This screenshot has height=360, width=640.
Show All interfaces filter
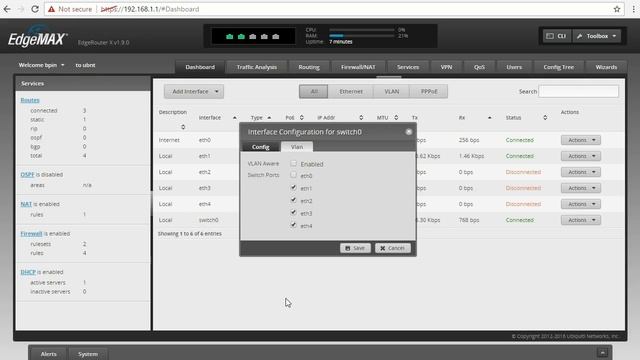[313, 91]
